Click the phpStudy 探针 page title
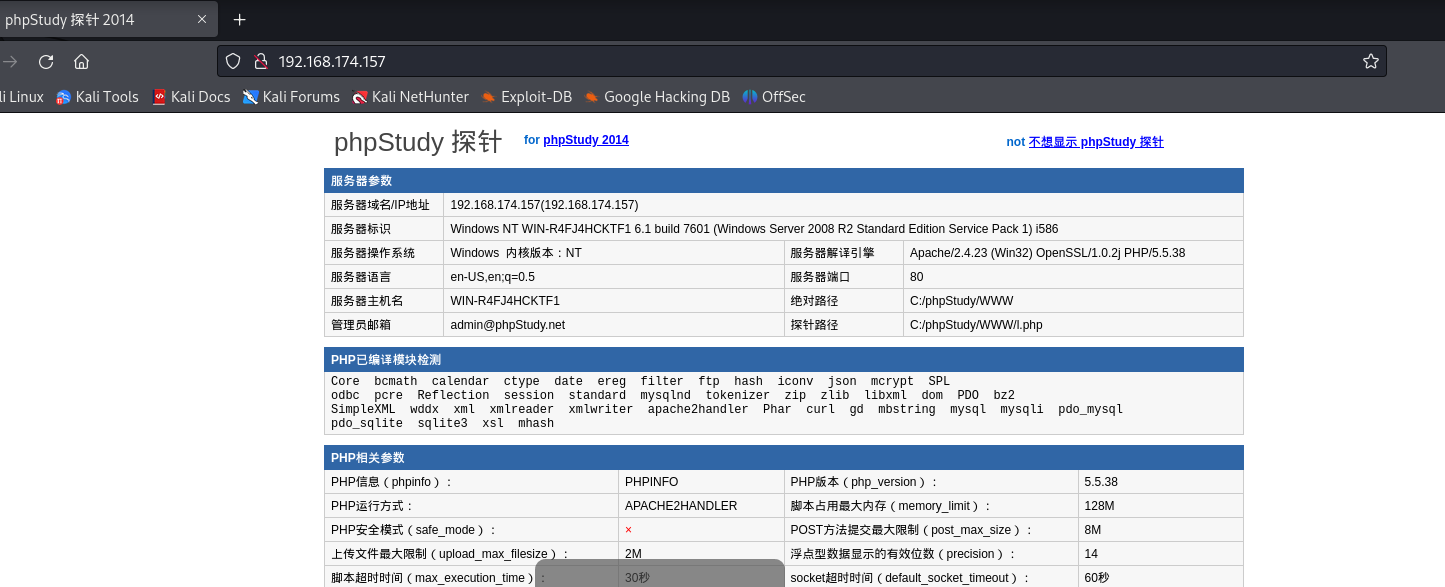Image resolution: width=1445 pixels, height=587 pixels. (x=418, y=142)
